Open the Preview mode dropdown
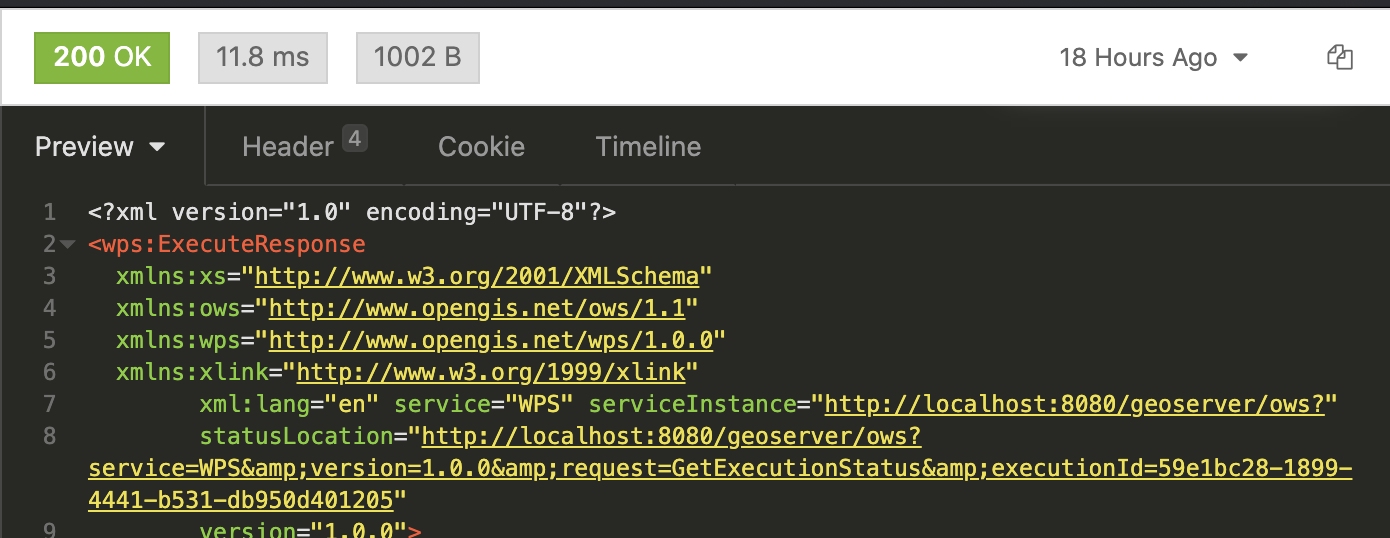The height and width of the screenshot is (538, 1390). 100,147
